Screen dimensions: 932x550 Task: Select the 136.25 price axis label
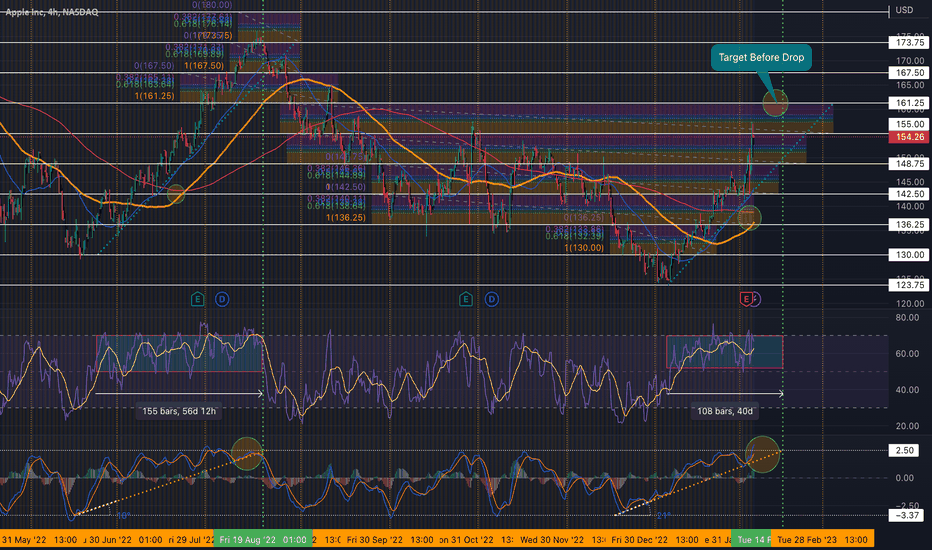click(x=909, y=224)
